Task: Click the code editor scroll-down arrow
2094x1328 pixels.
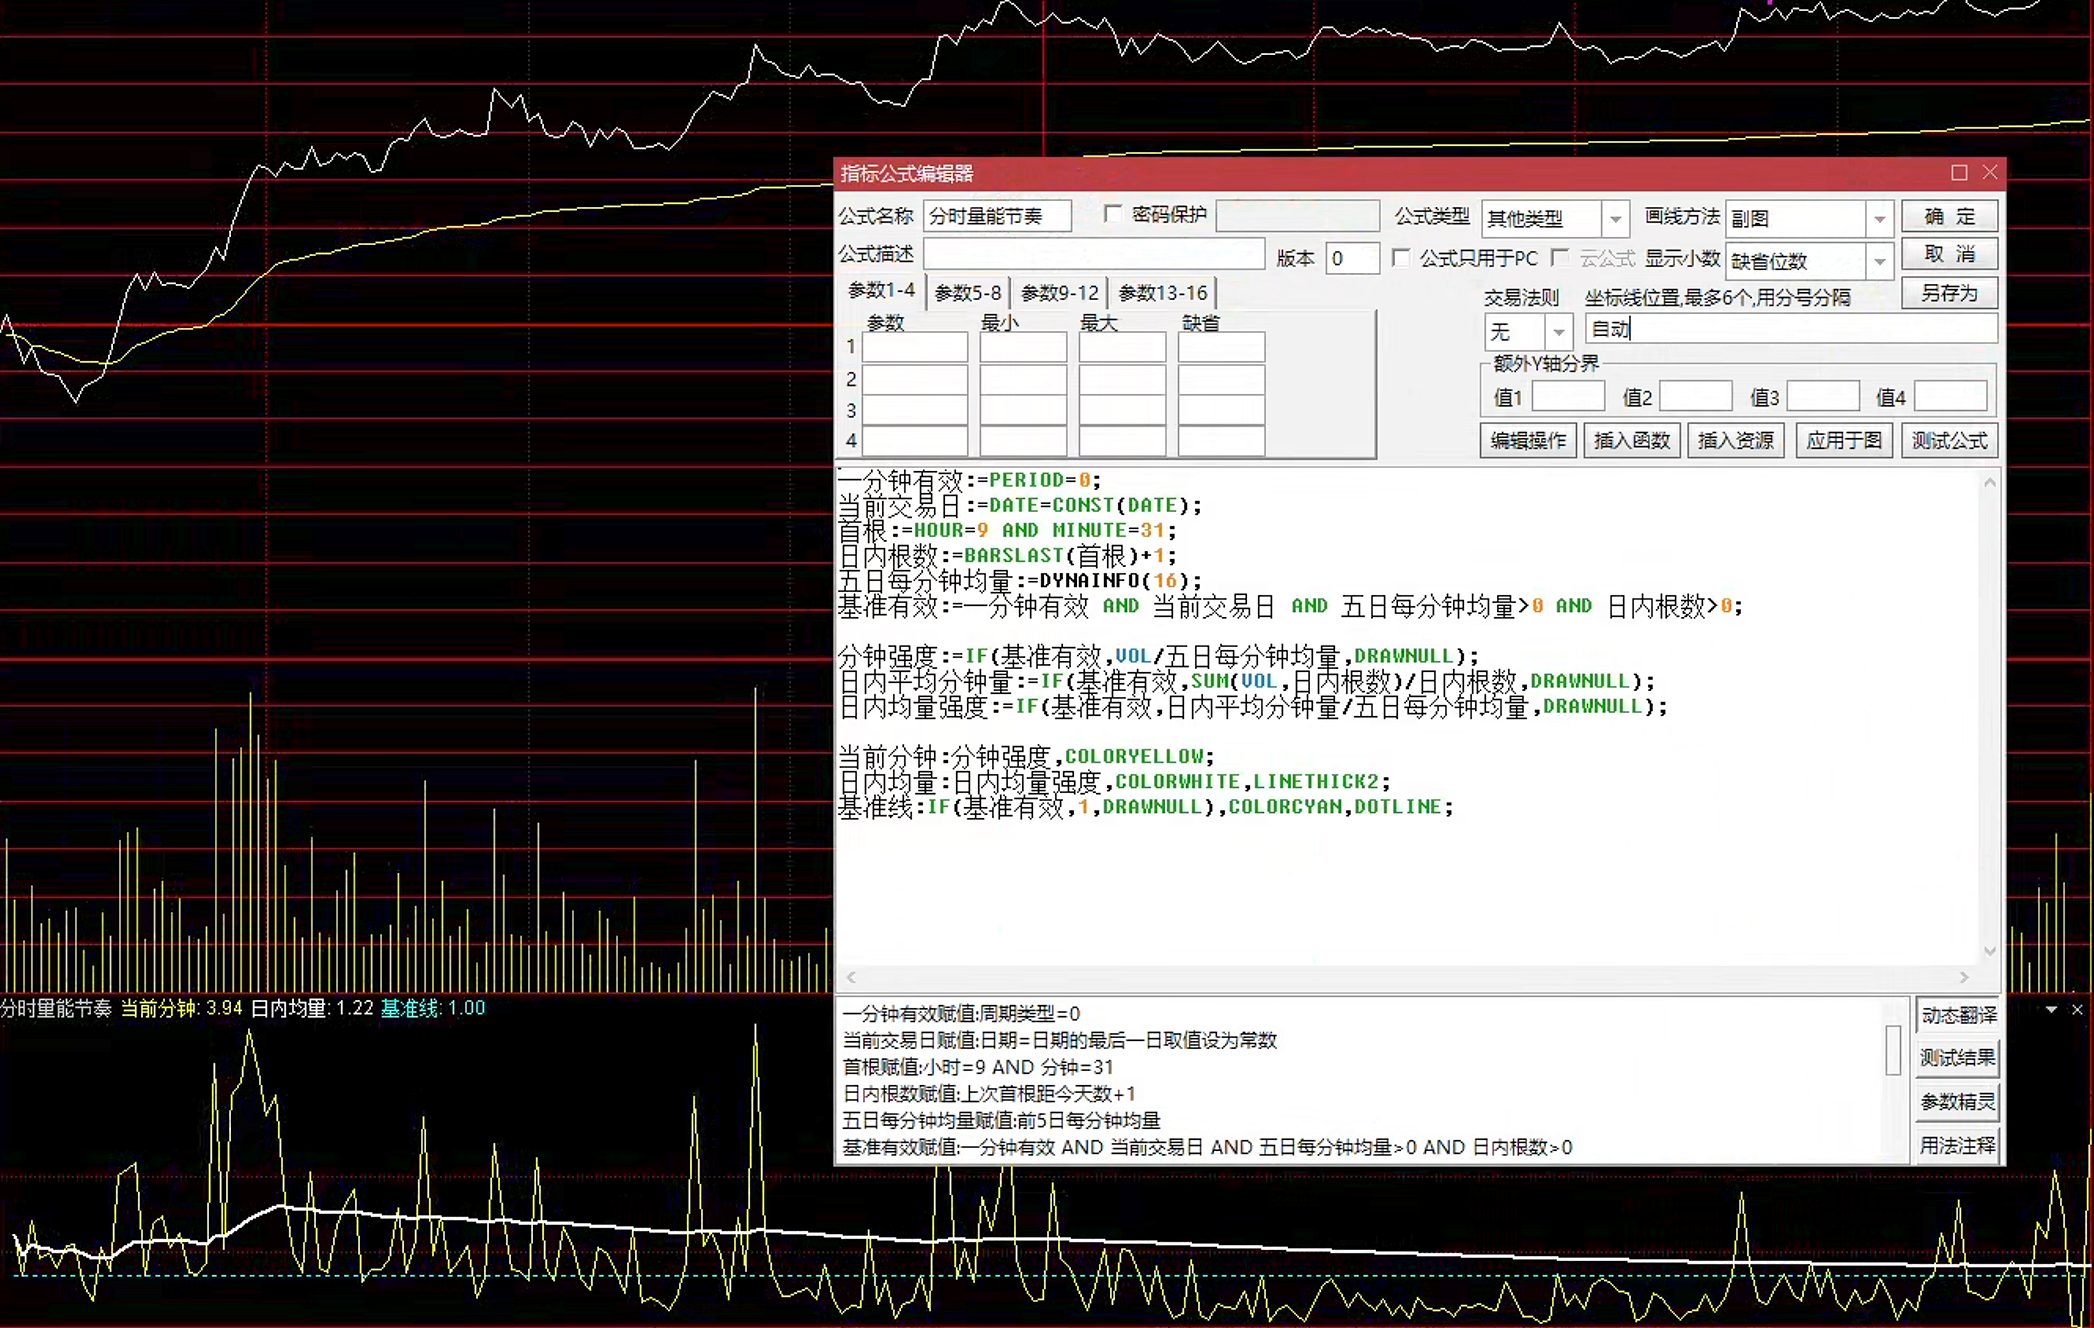Action: pyautogui.click(x=1989, y=951)
